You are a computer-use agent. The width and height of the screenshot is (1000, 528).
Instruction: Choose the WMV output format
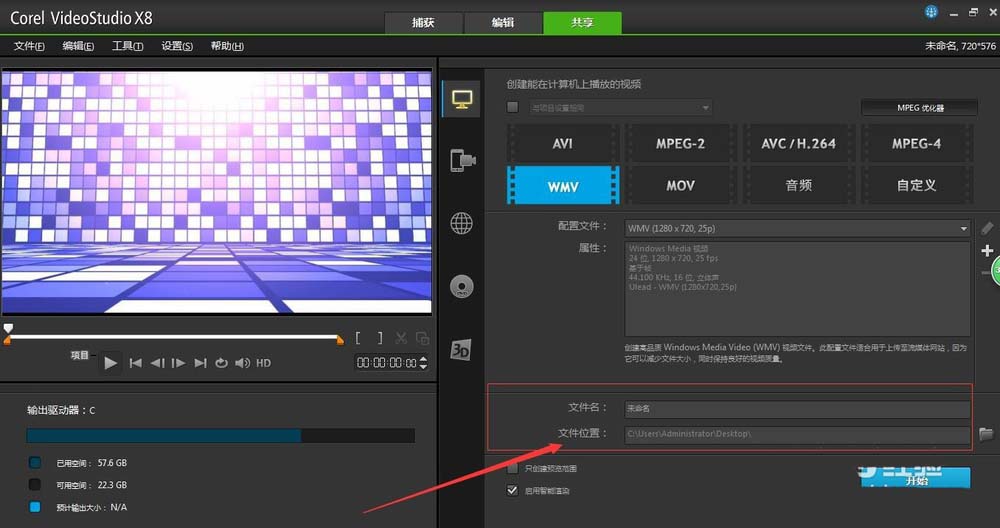[562, 186]
